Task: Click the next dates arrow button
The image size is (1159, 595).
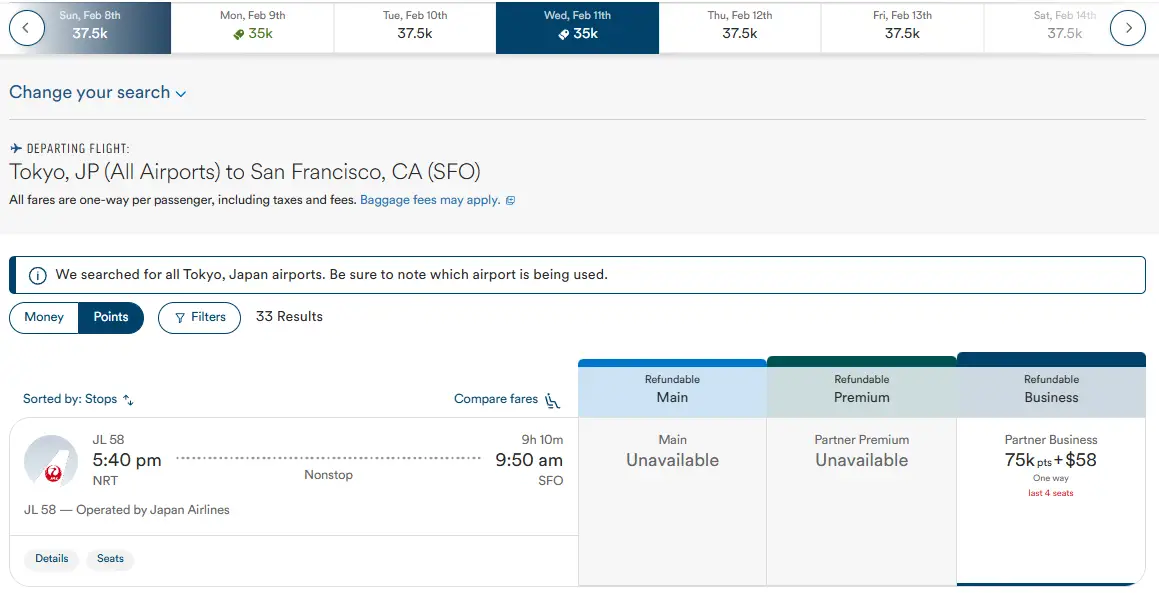Action: tap(1127, 28)
